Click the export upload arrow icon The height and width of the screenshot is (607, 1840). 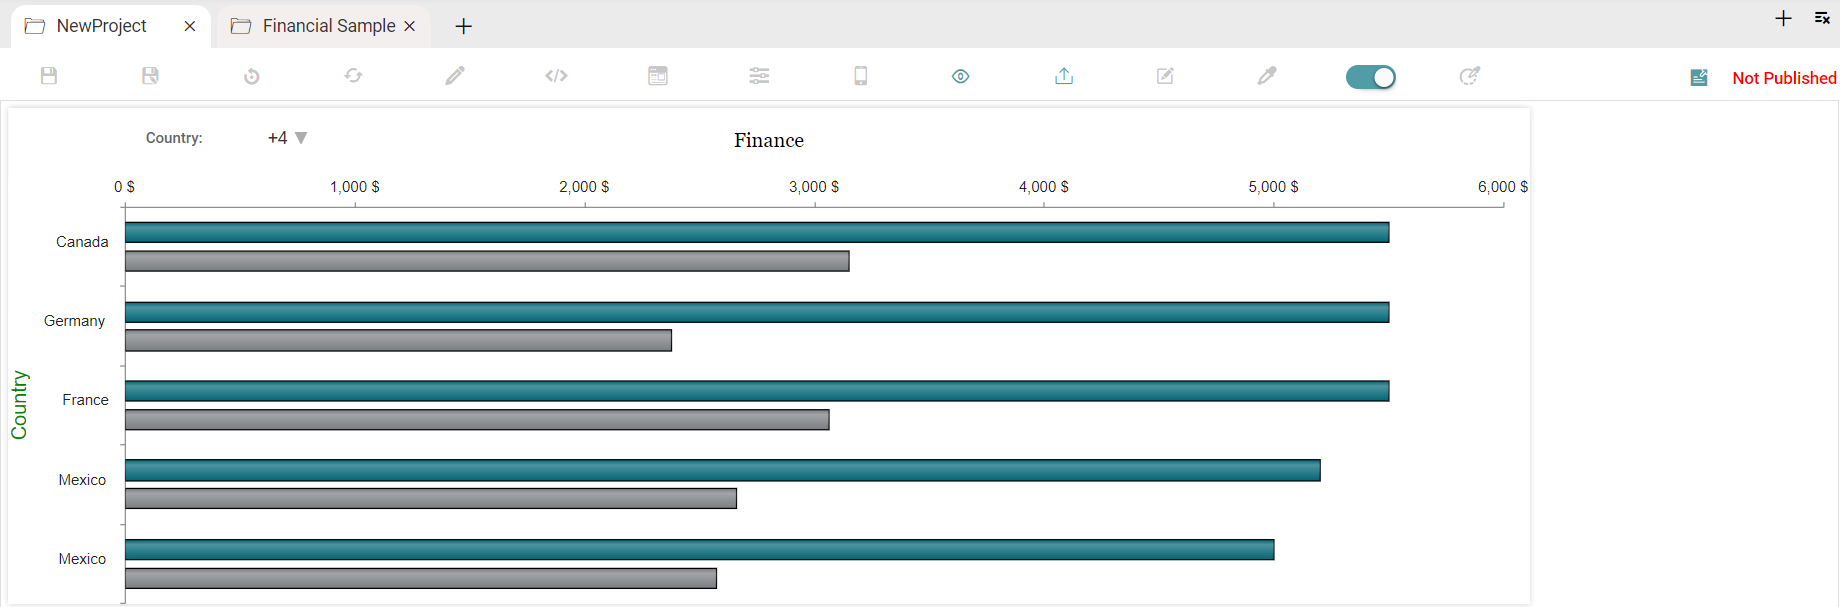coord(1064,76)
